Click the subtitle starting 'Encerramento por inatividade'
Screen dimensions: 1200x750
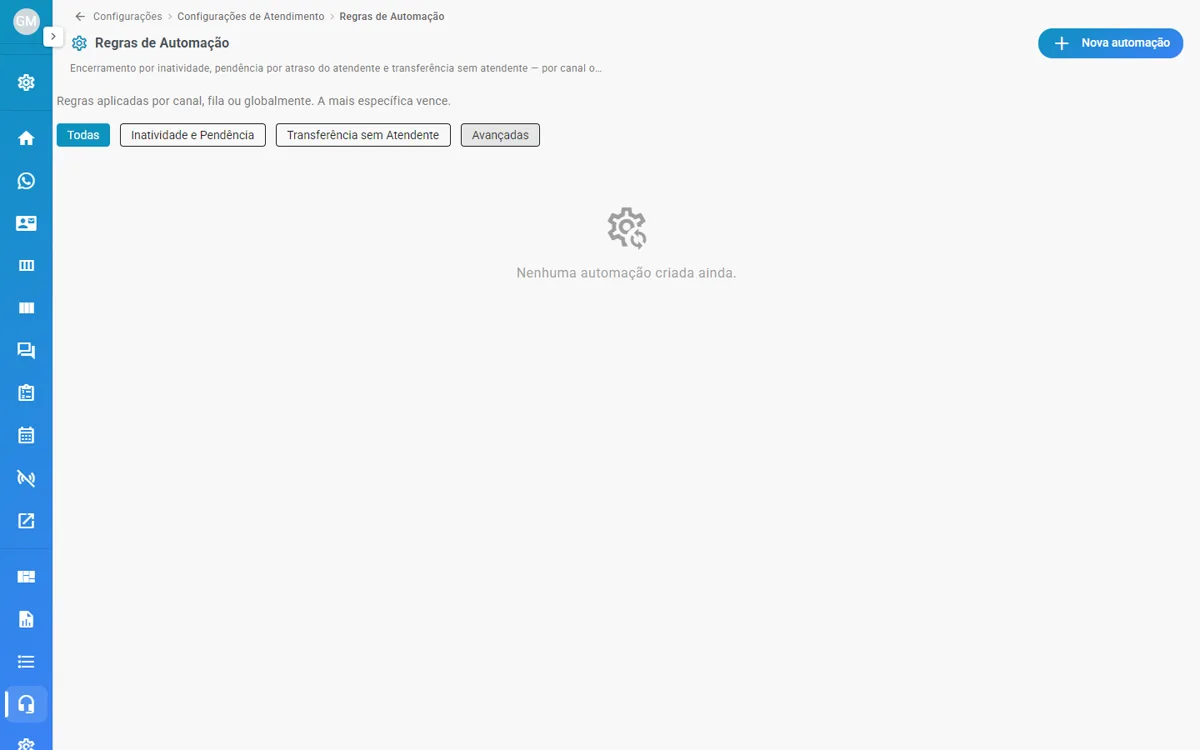point(336,68)
